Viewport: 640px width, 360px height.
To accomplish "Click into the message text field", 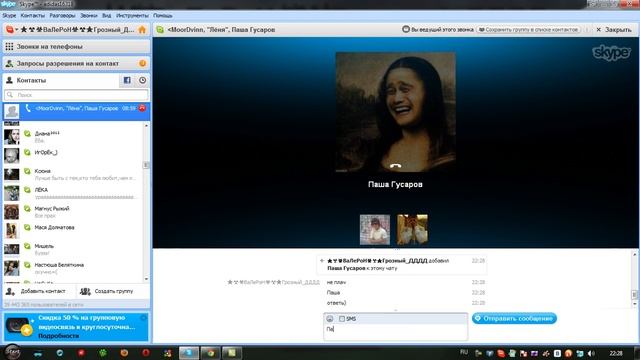I will 396,332.
